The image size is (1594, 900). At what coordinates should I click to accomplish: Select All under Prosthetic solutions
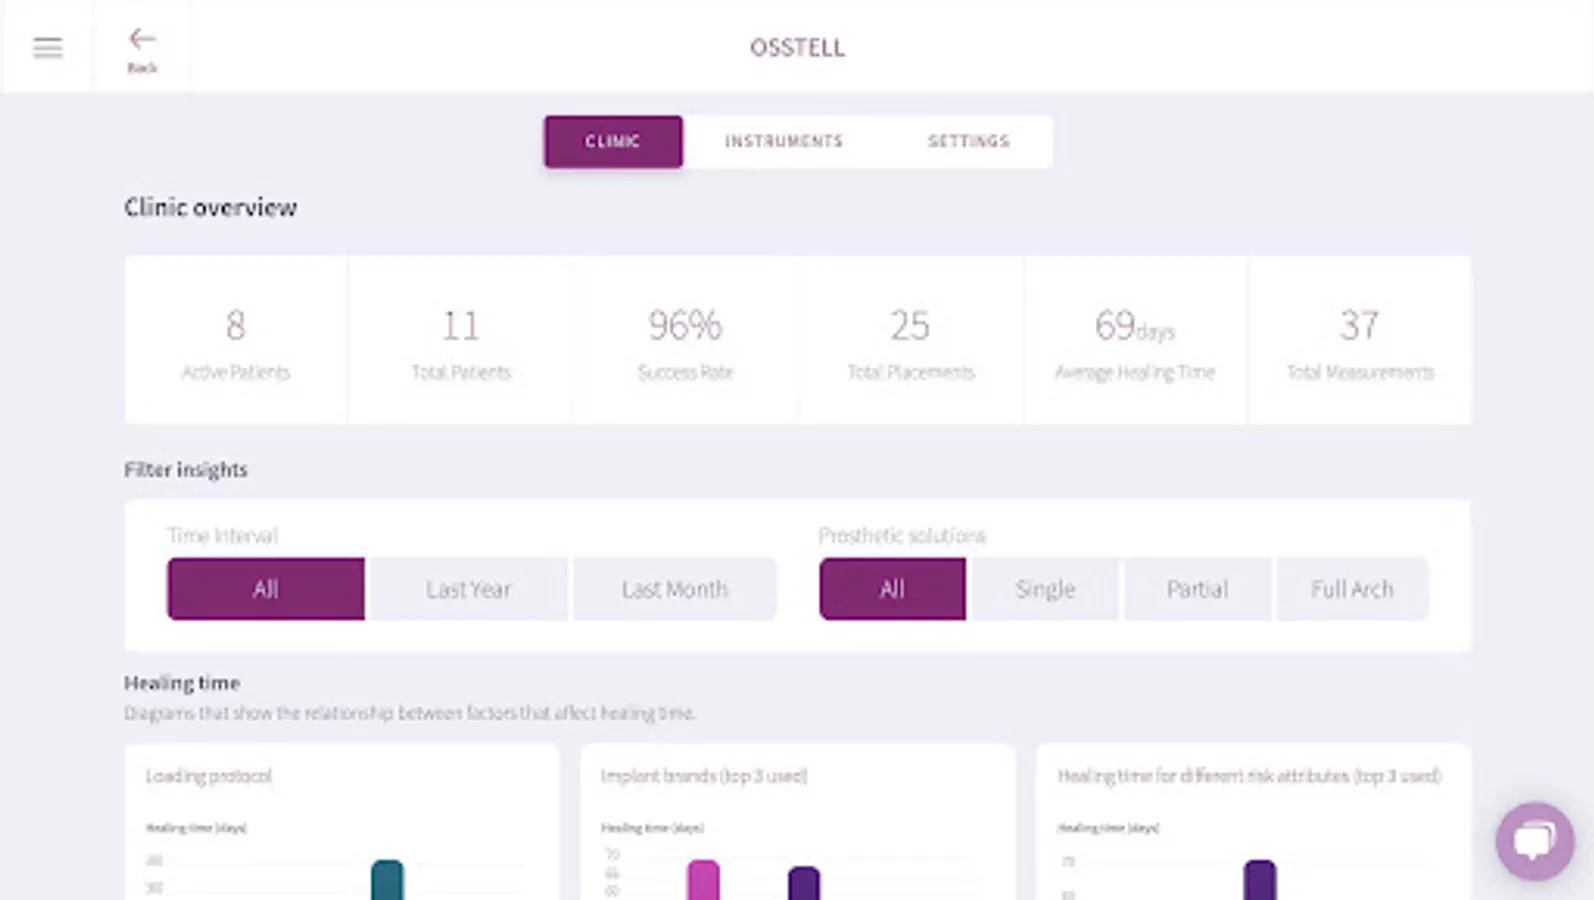[x=892, y=589]
